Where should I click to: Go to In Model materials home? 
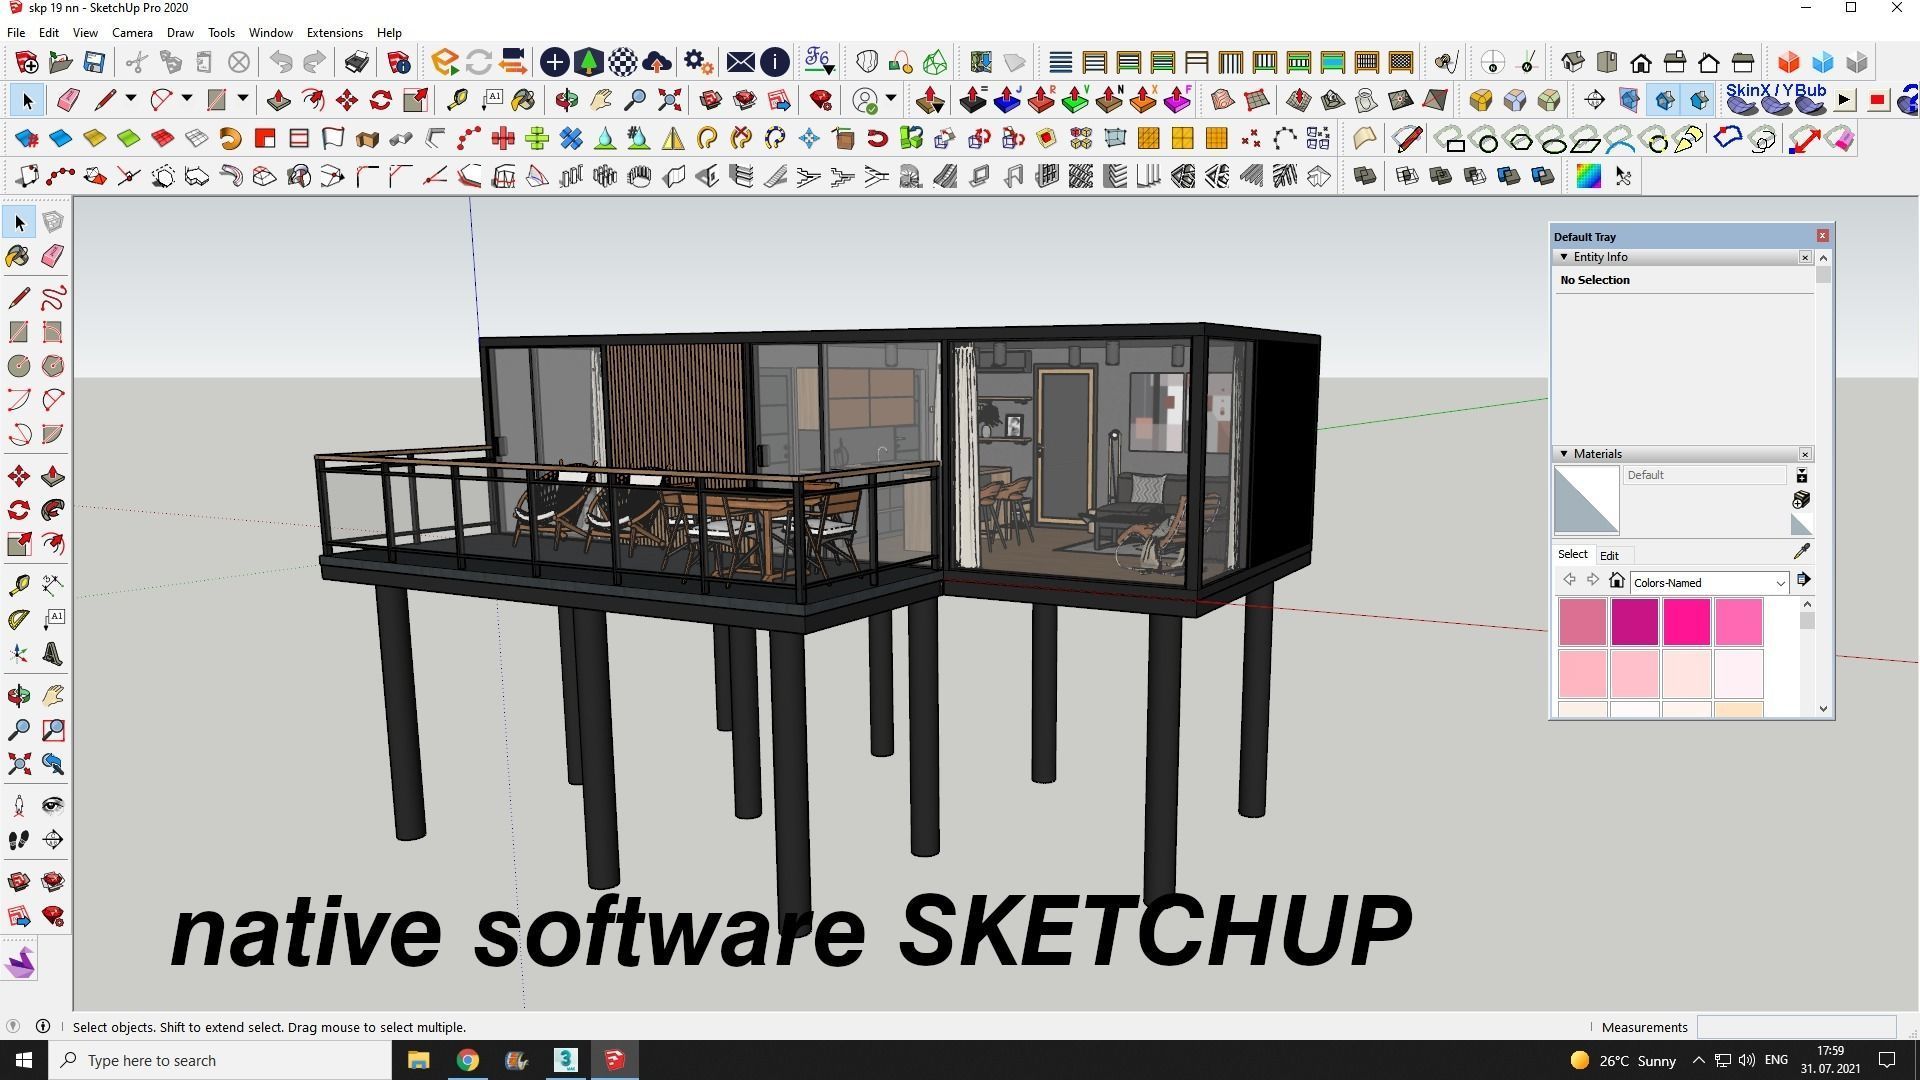pyautogui.click(x=1617, y=580)
